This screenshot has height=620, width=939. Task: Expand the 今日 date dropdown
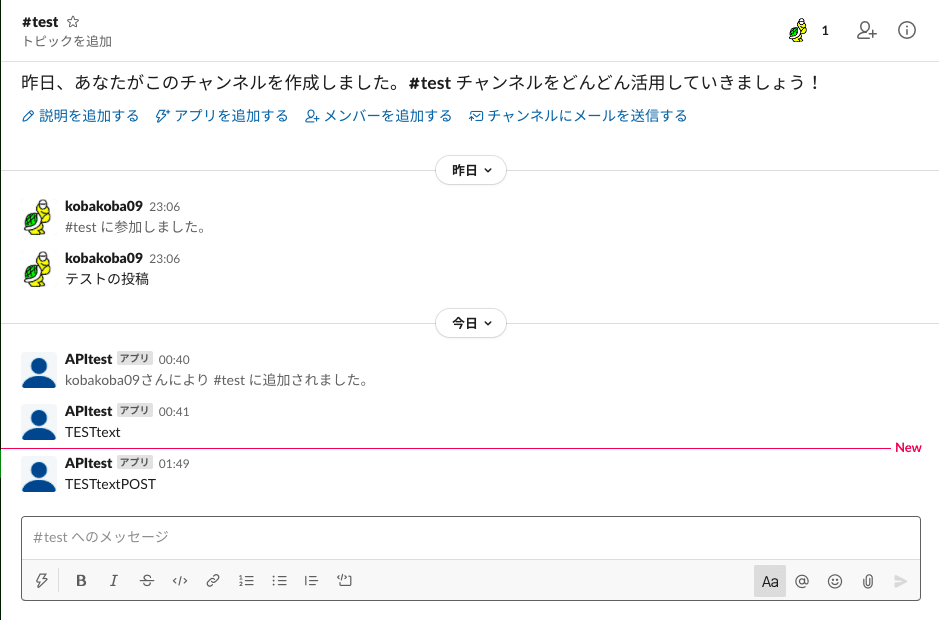point(471,323)
